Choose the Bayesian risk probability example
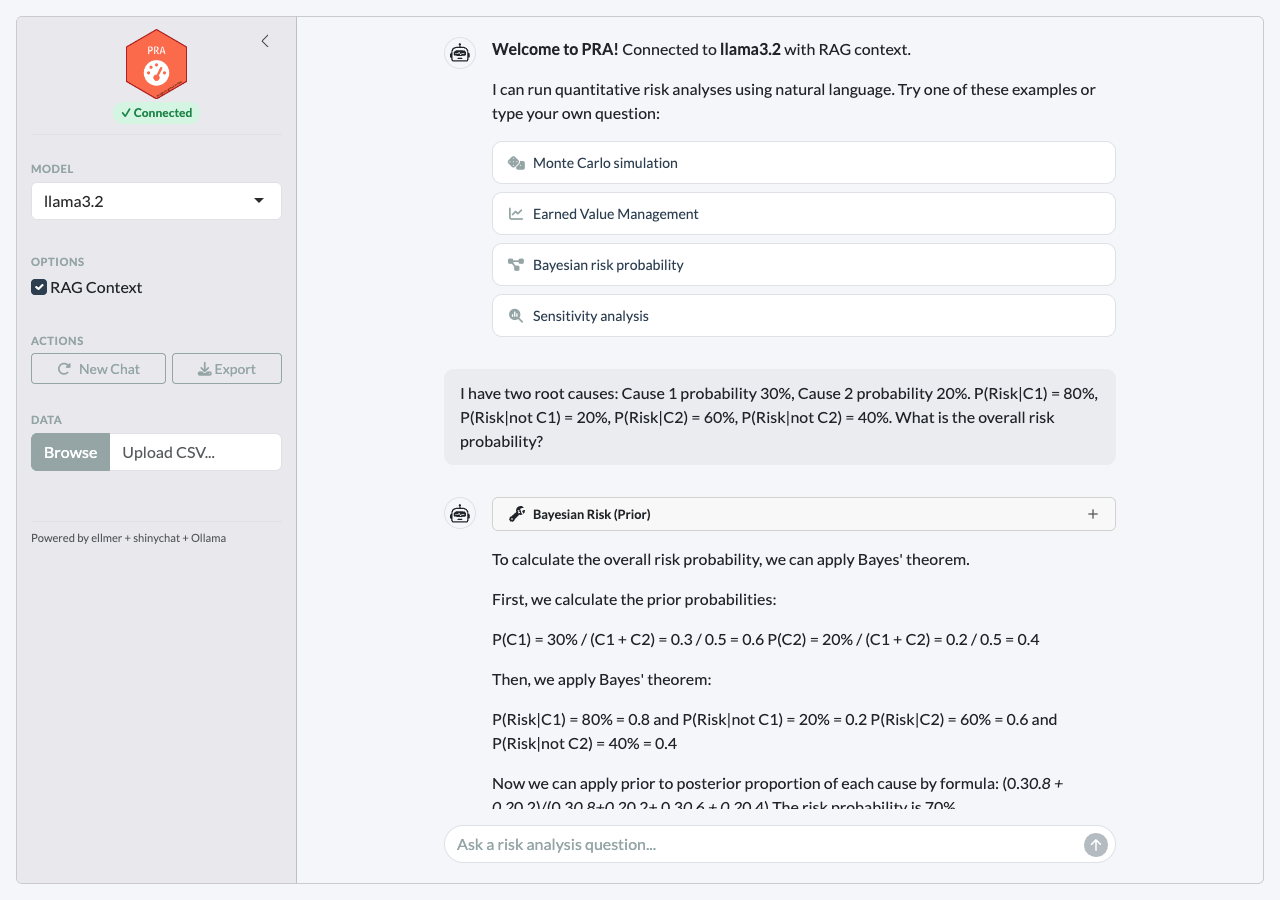 pyautogui.click(x=803, y=265)
